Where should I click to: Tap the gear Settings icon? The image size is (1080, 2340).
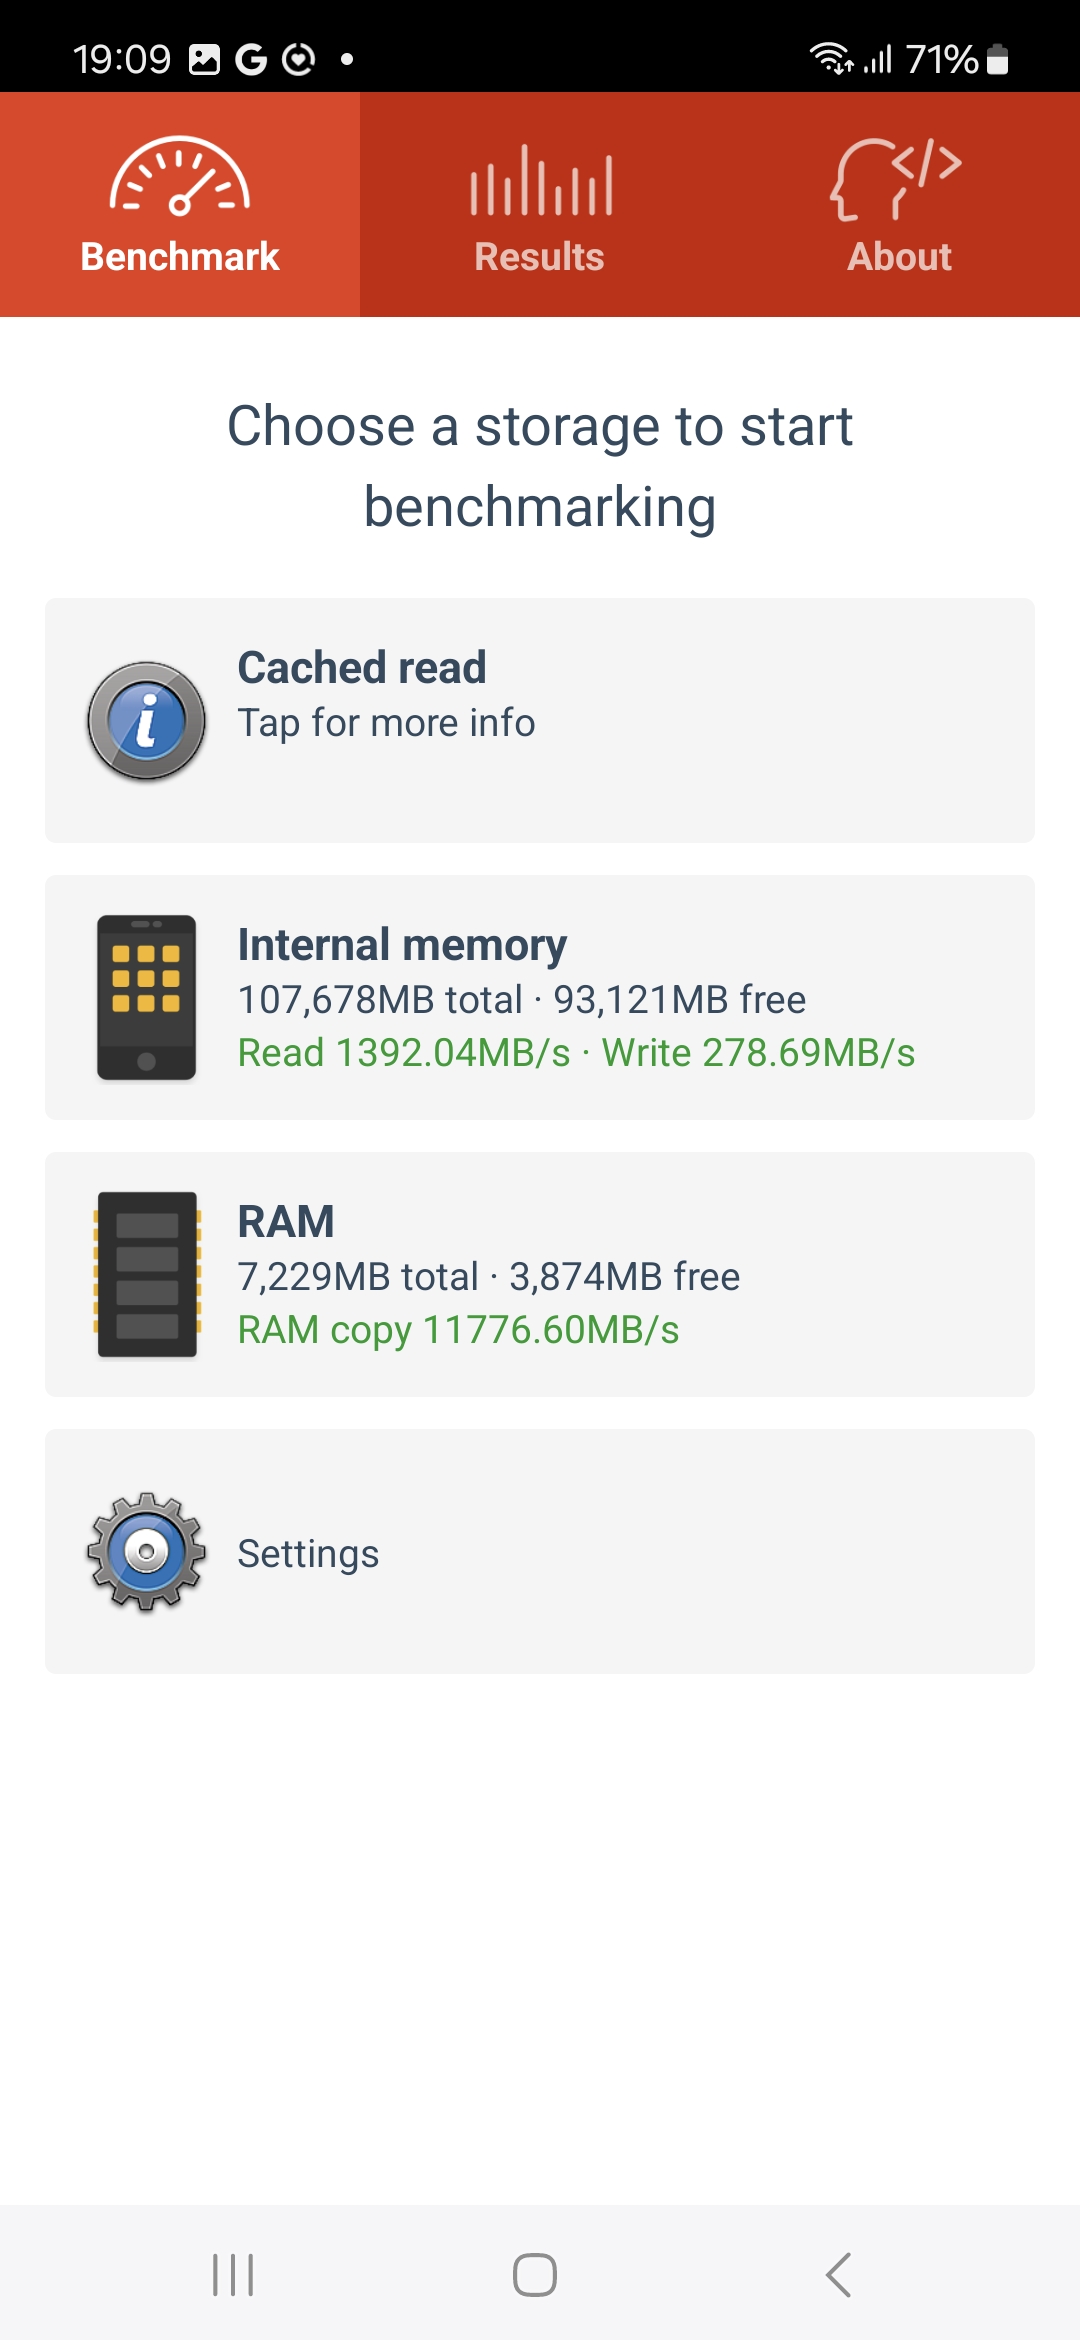click(x=147, y=1551)
